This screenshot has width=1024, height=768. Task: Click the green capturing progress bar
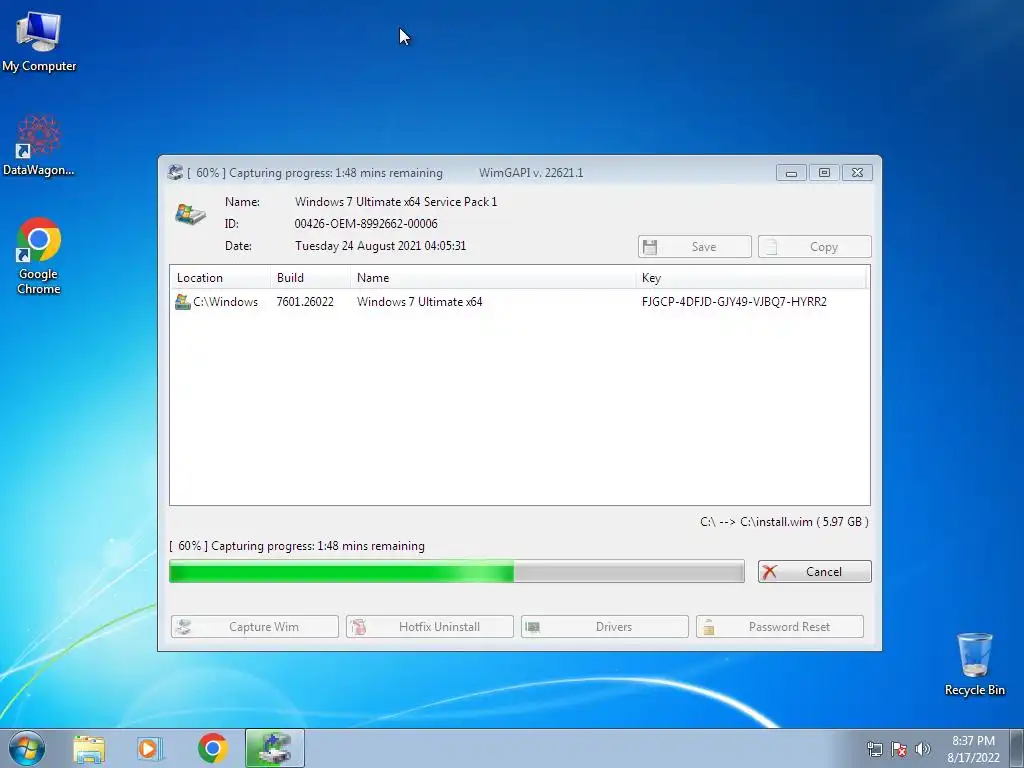(x=456, y=571)
